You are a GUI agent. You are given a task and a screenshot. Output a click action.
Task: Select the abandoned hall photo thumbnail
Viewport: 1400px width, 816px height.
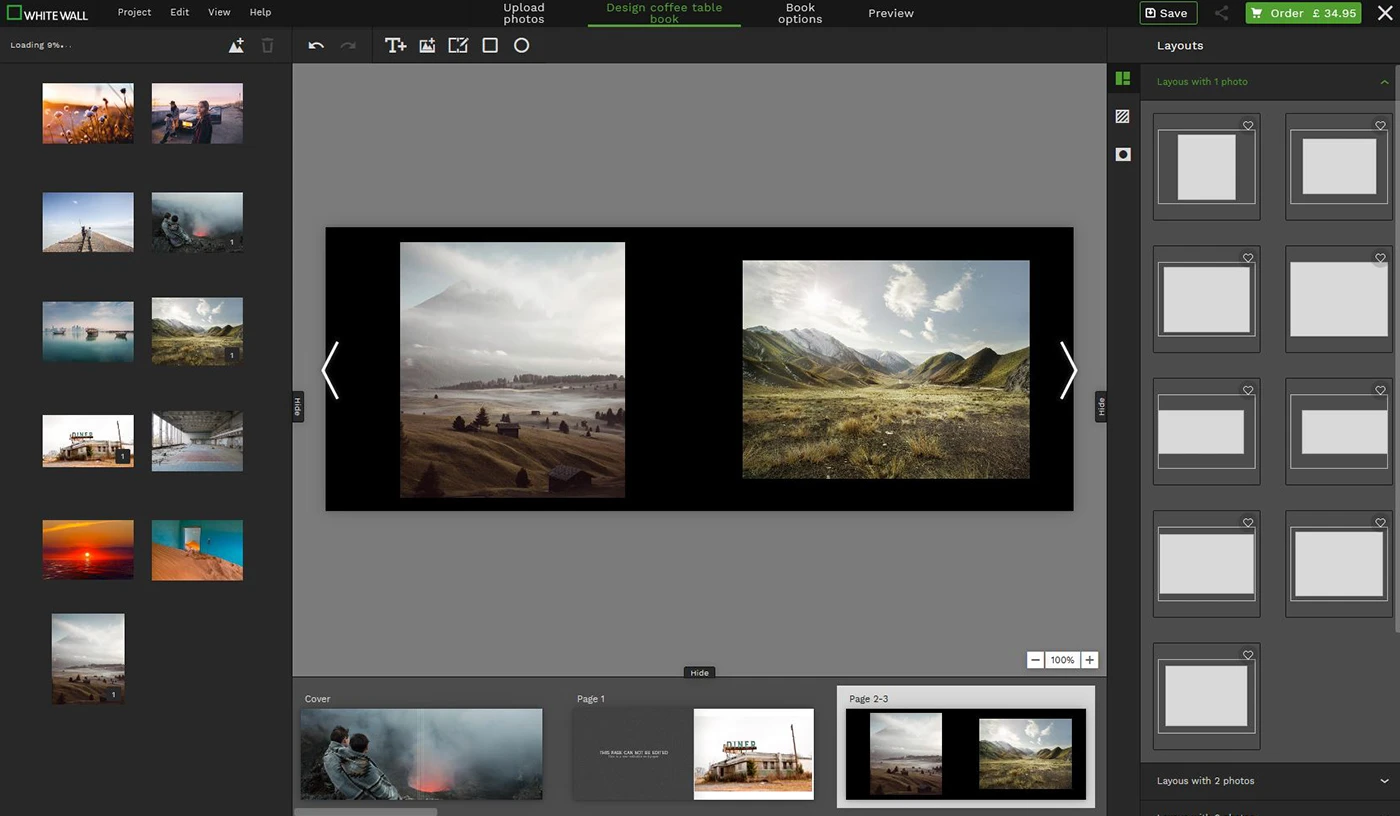coord(197,441)
